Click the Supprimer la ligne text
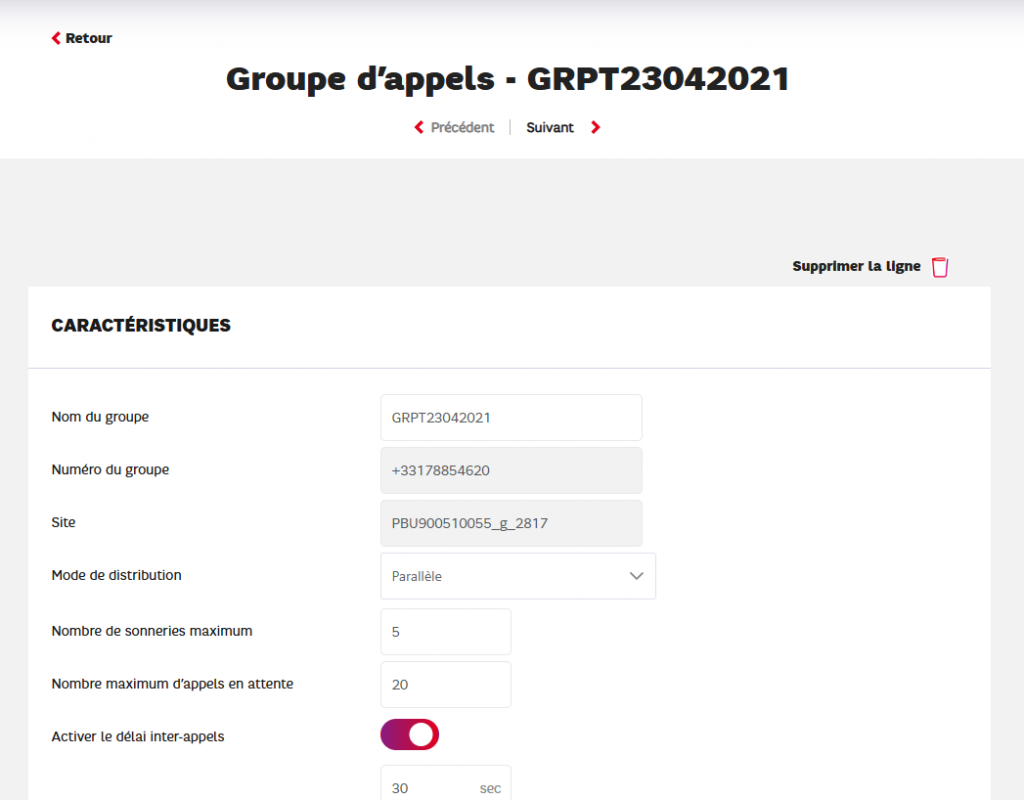 coord(856,267)
